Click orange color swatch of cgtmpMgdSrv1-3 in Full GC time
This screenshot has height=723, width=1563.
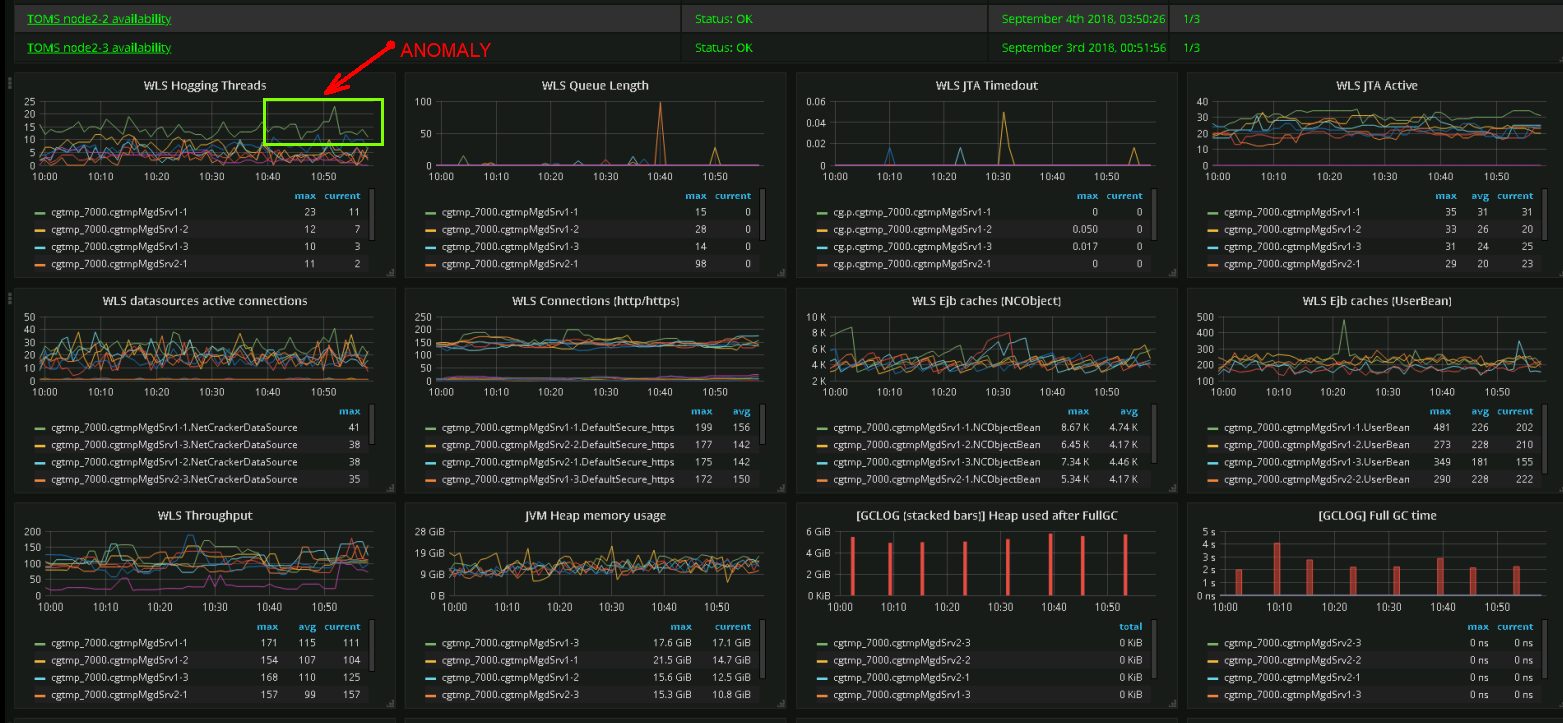pos(1213,694)
